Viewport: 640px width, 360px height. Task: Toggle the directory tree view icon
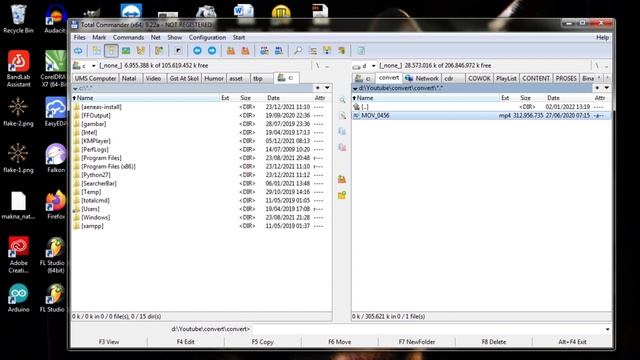[x=140, y=51]
